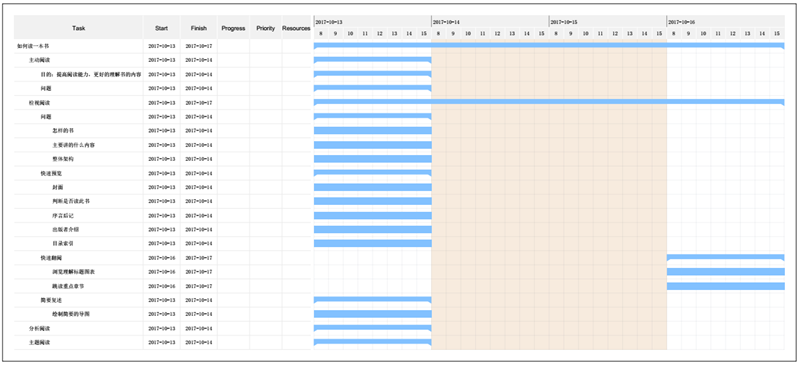This screenshot has height=365, width=800.
Task: Click the Resources column header
Action: (x=296, y=28)
